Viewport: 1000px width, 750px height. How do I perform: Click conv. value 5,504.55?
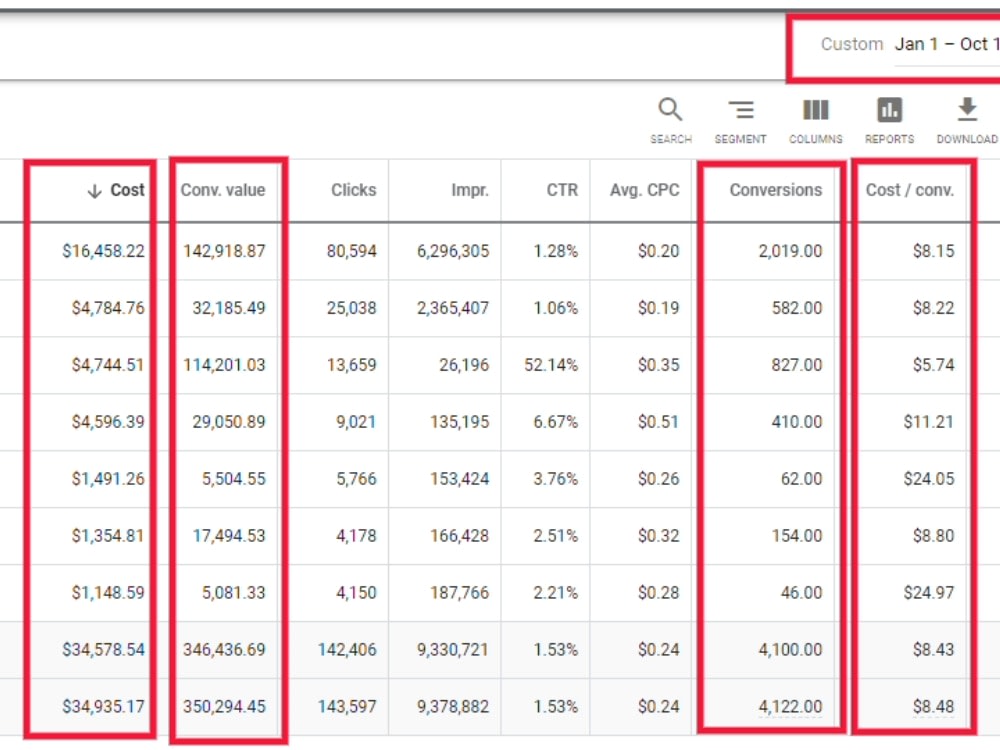coord(233,479)
